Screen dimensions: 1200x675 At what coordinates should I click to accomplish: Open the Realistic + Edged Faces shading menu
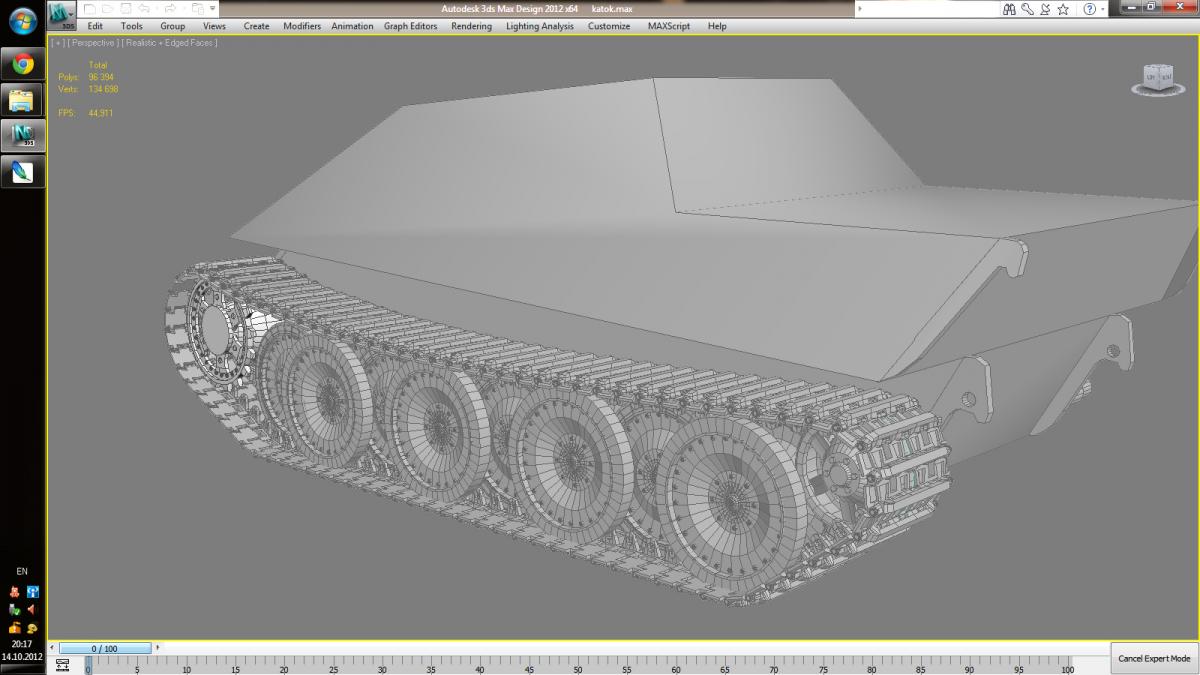(x=170, y=43)
